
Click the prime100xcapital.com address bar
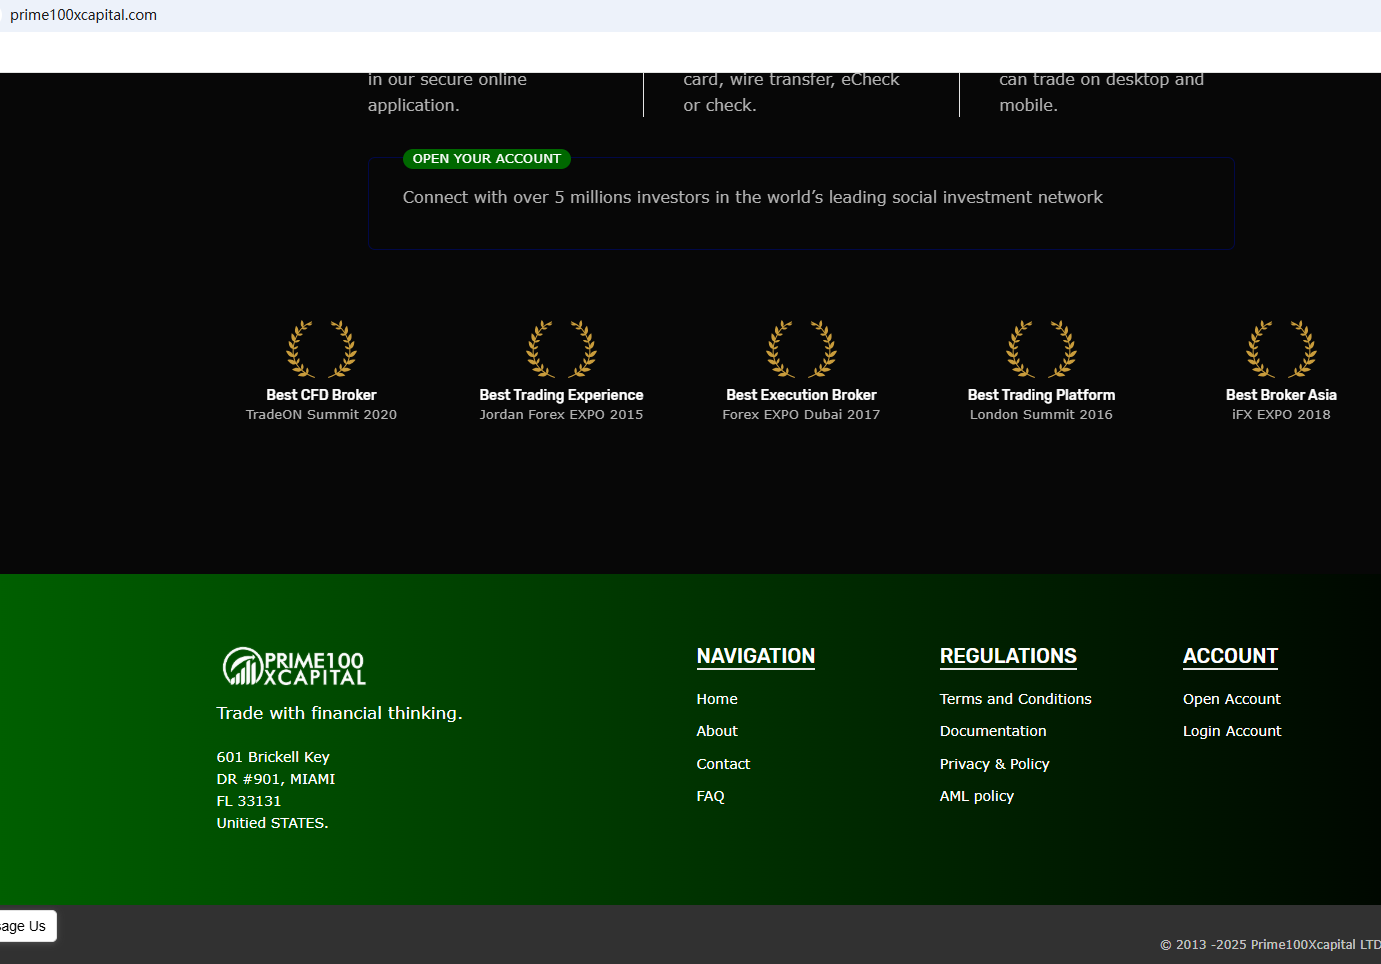tap(84, 15)
